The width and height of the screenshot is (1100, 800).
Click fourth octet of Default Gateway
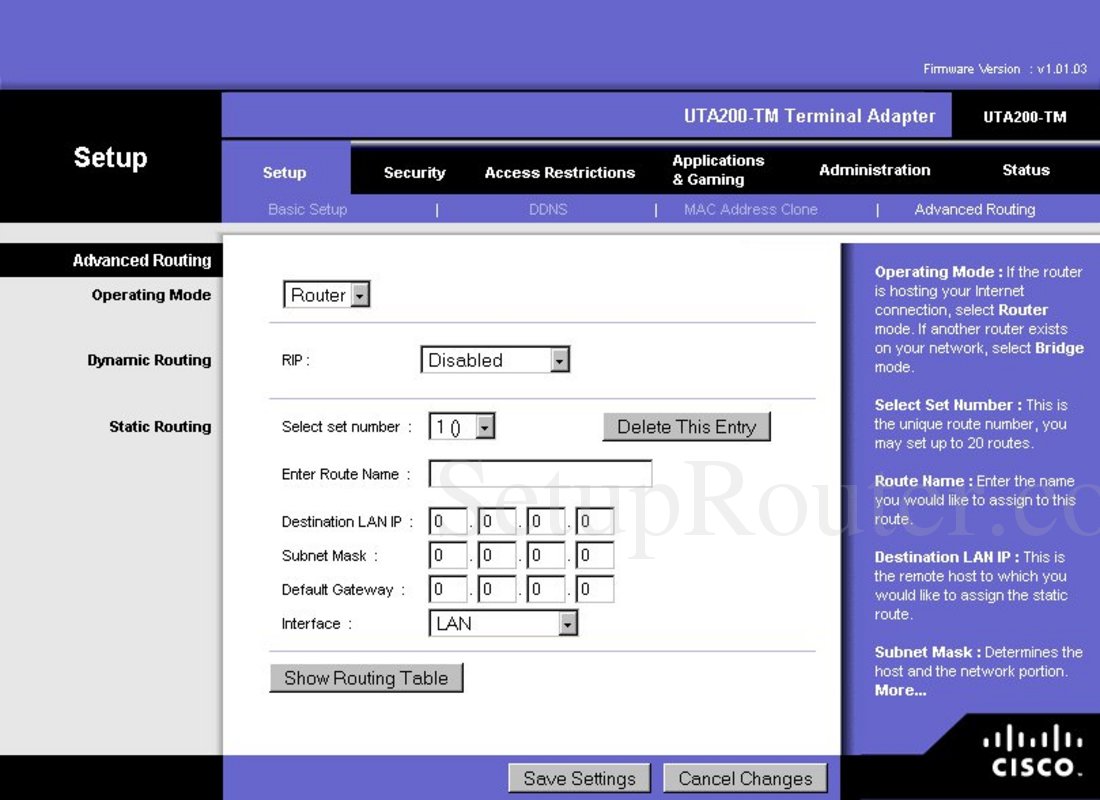pyautogui.click(x=595, y=589)
